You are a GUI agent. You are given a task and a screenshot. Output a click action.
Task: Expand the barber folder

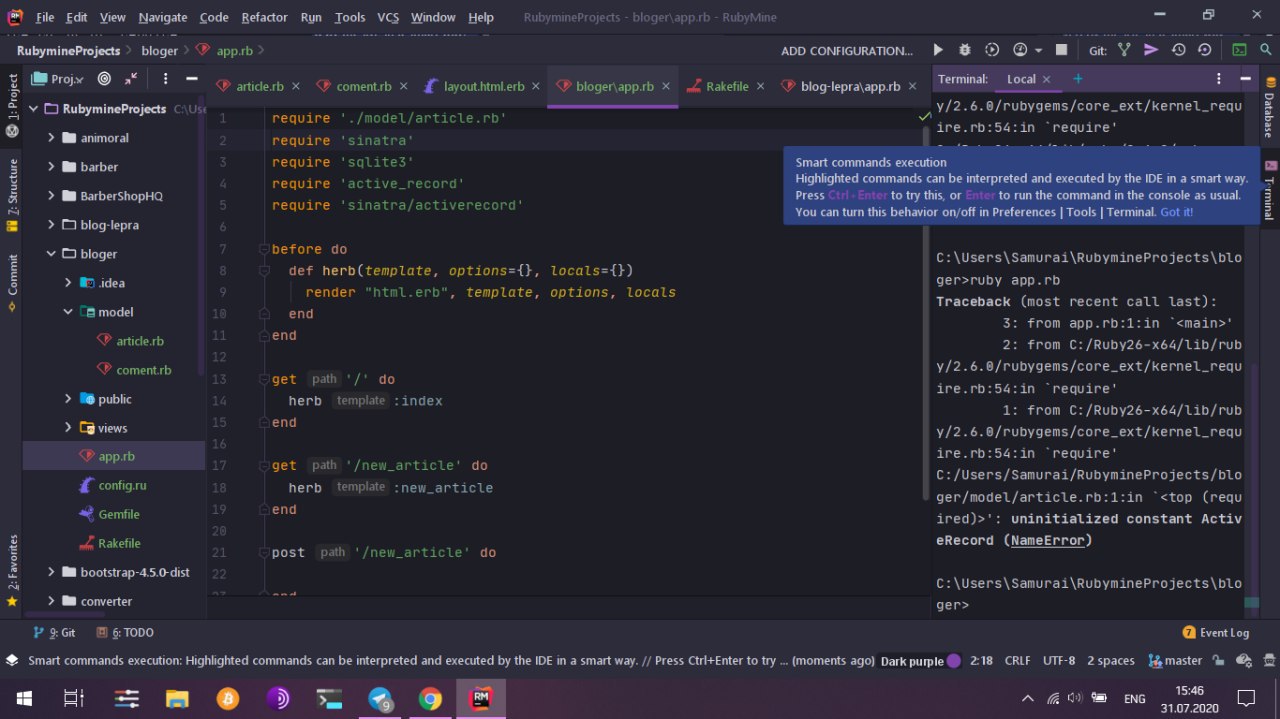coord(51,167)
